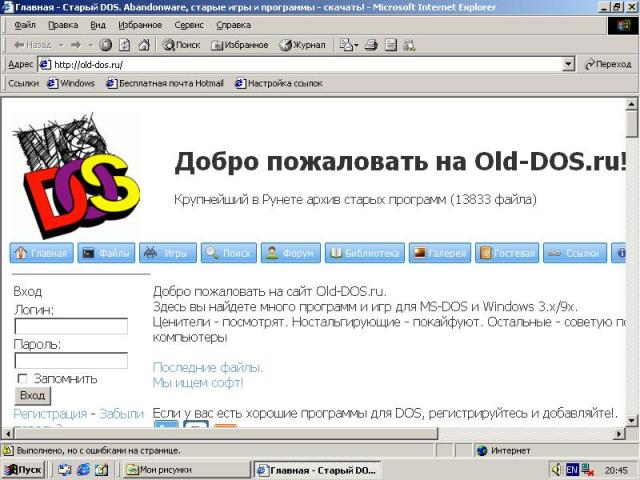Go to Форум site section
Viewport: 640px width, 480px height.
291,253
